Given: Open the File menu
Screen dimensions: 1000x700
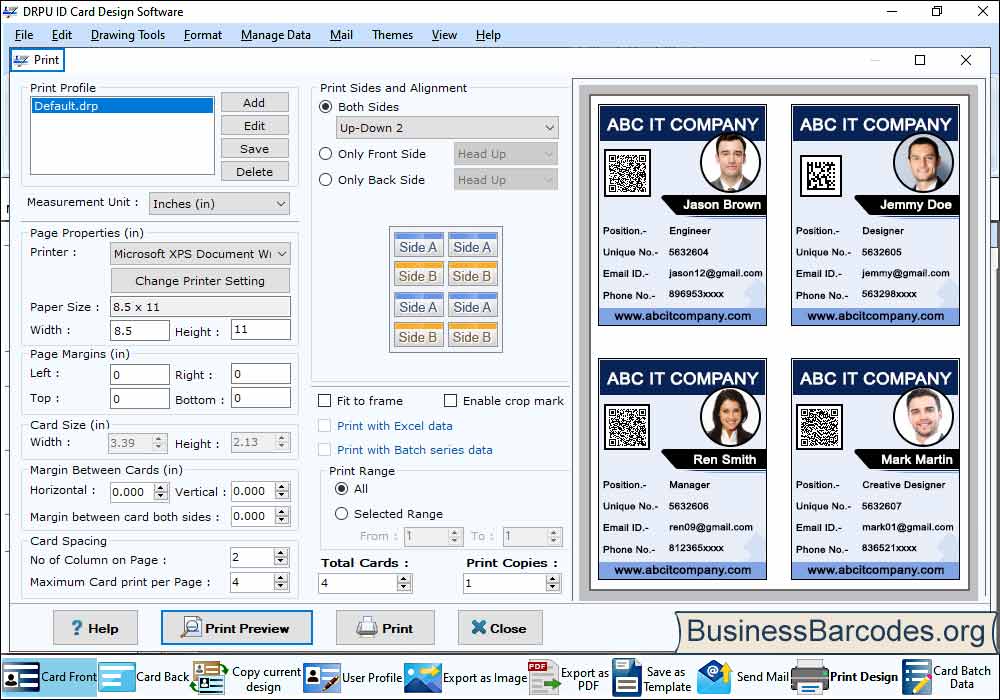Looking at the screenshot, I should pos(24,35).
